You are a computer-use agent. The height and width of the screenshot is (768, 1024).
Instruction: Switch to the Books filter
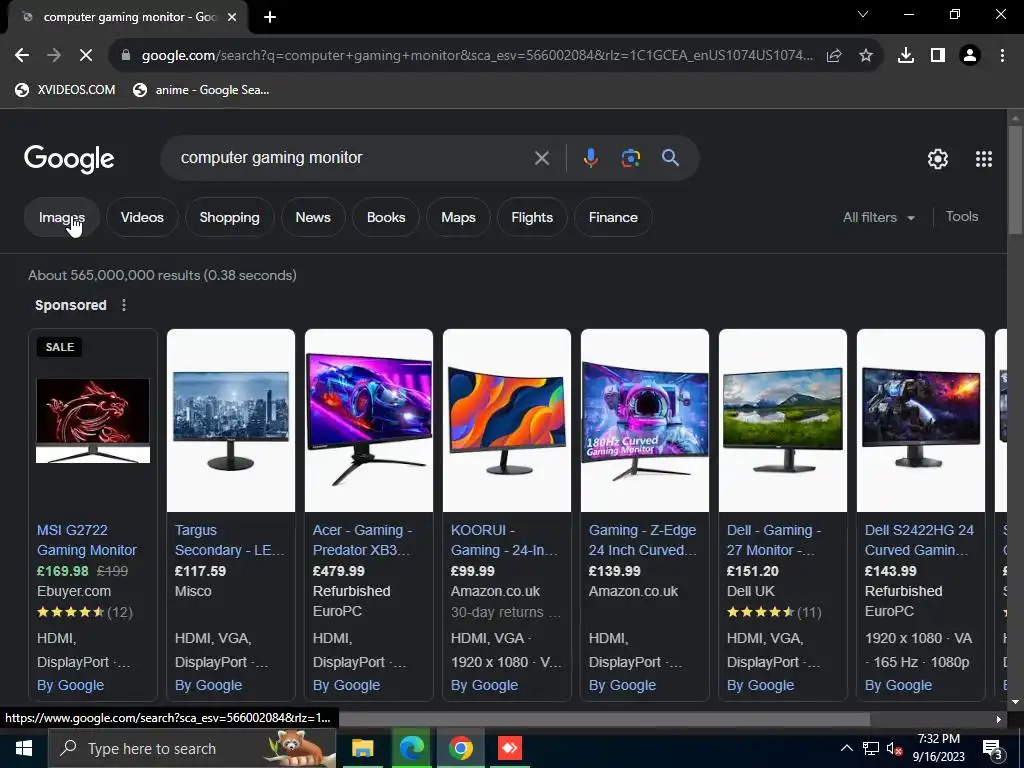pyautogui.click(x=386, y=217)
